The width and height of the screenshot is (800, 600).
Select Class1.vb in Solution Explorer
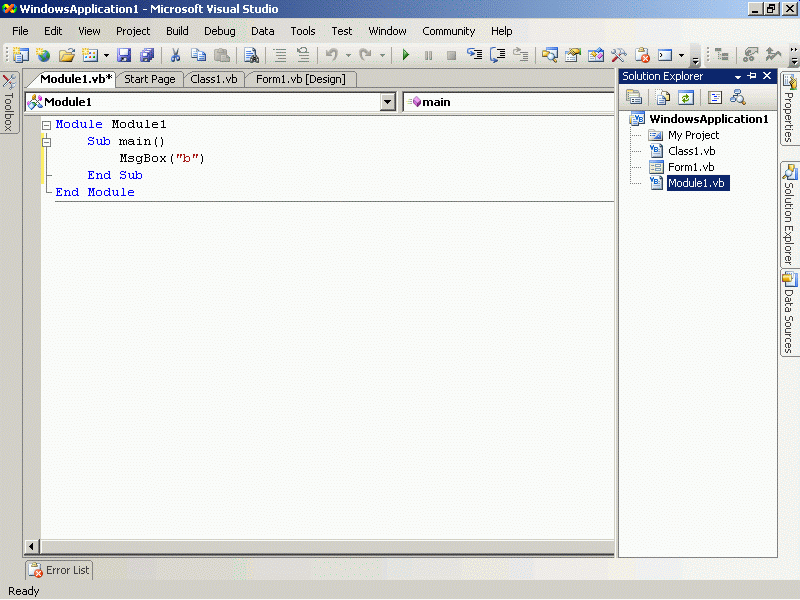pos(691,151)
